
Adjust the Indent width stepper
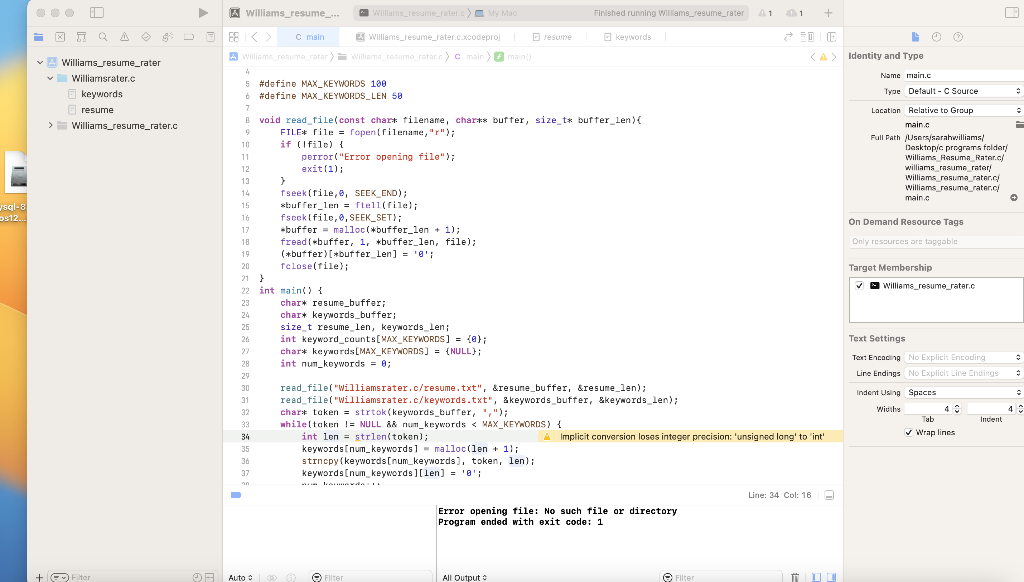(1020, 409)
